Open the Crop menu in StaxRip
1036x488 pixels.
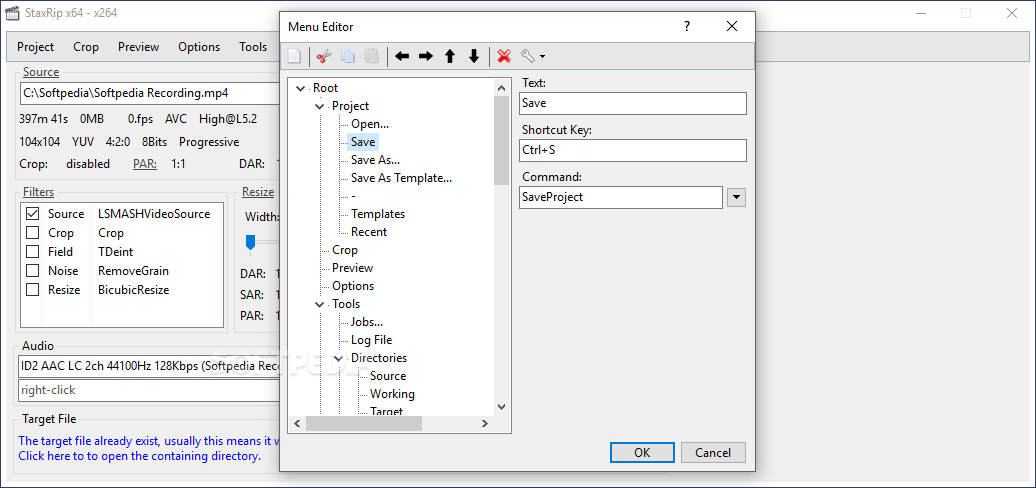coord(86,47)
